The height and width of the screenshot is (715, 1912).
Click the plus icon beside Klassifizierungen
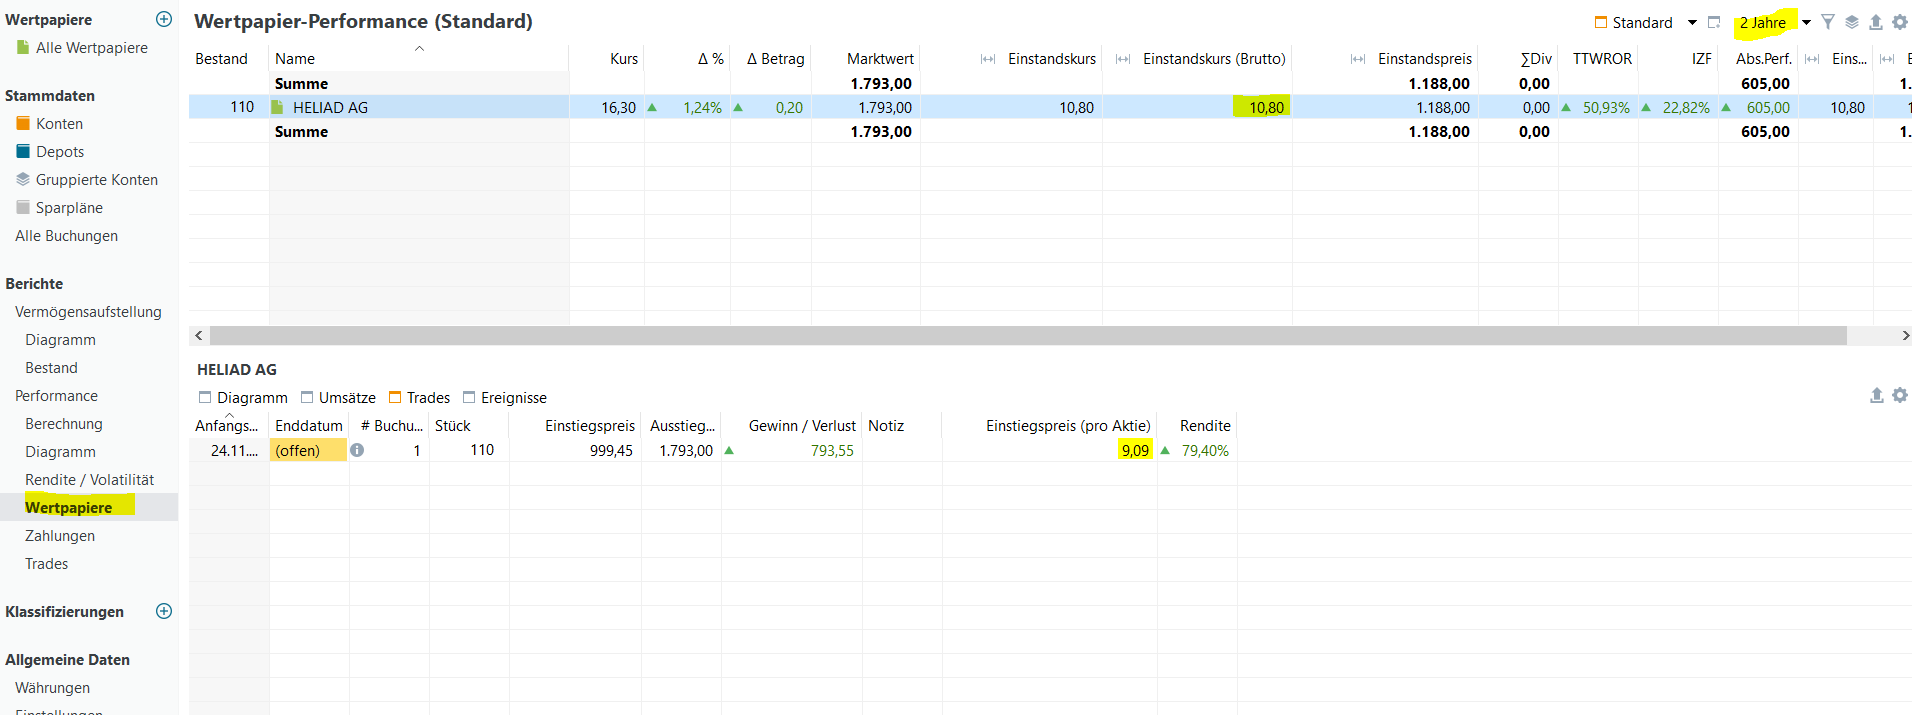click(164, 611)
